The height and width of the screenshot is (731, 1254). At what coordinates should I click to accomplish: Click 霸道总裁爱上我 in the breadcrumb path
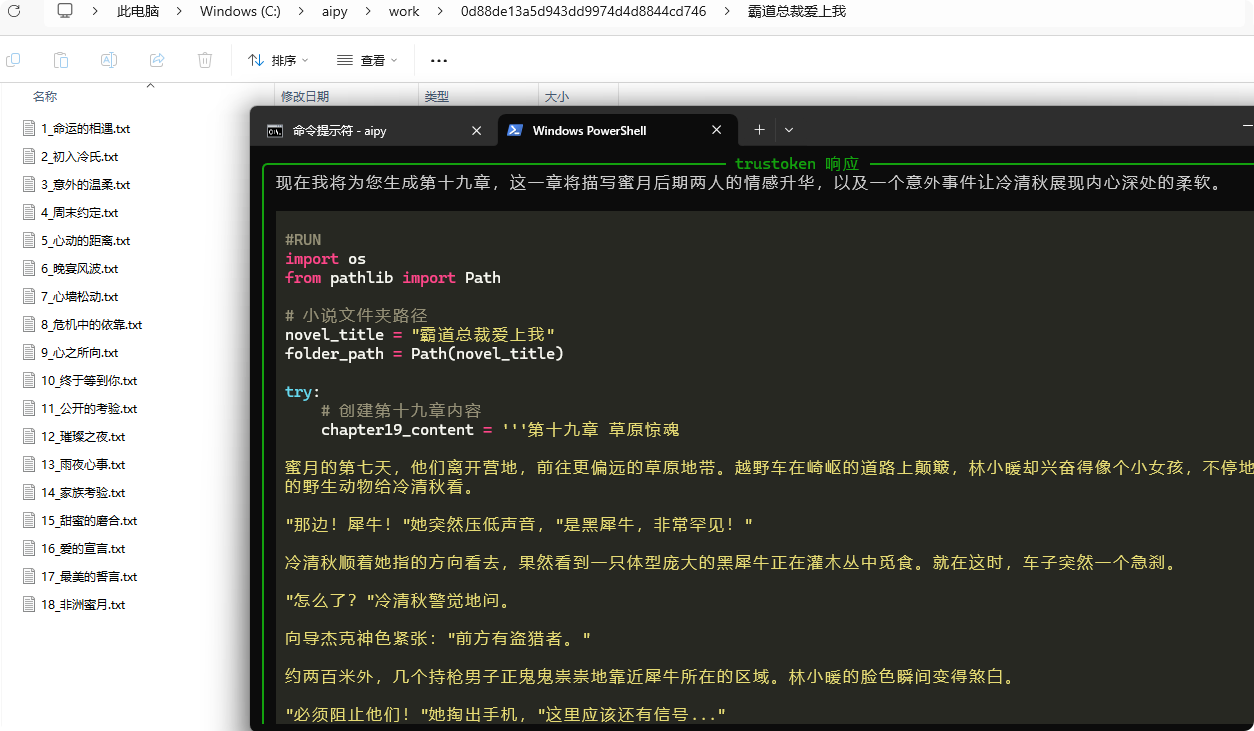coord(796,12)
